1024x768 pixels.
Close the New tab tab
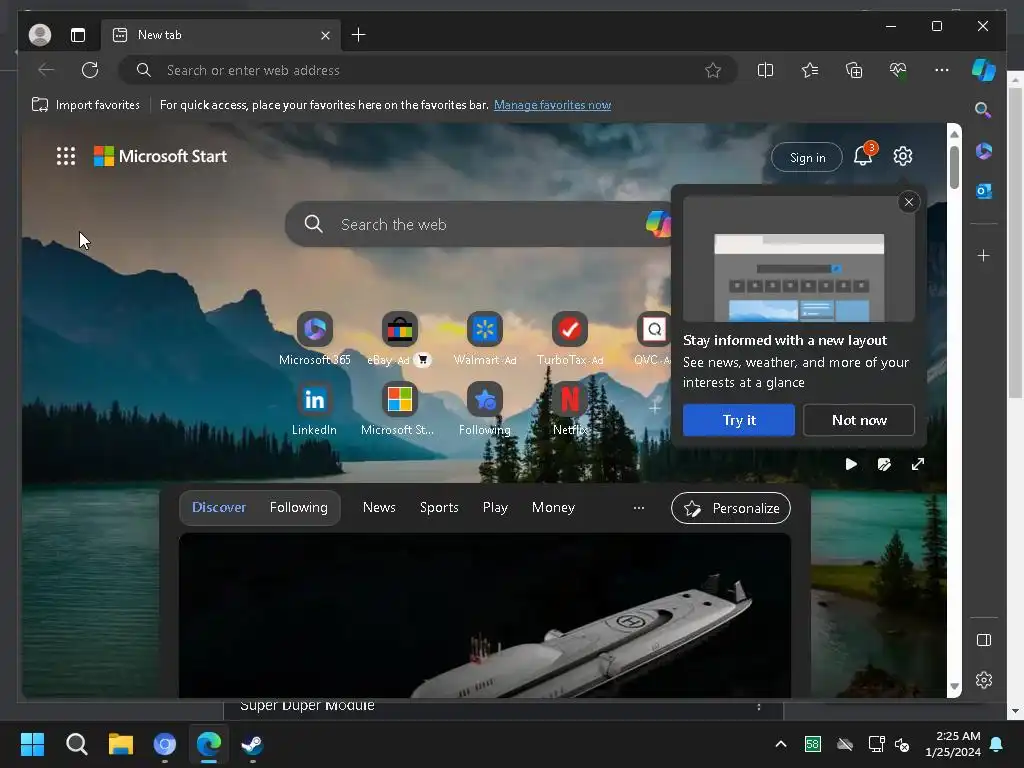(325, 35)
